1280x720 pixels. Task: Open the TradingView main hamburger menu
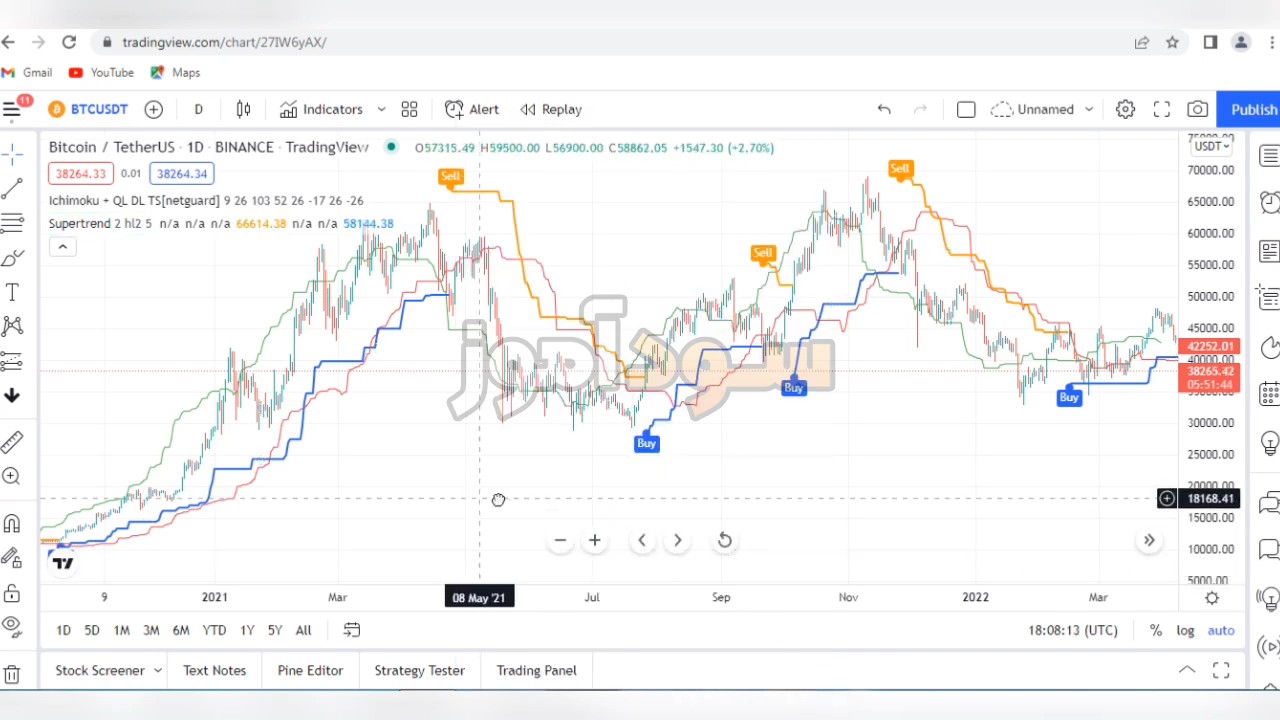pos(12,109)
